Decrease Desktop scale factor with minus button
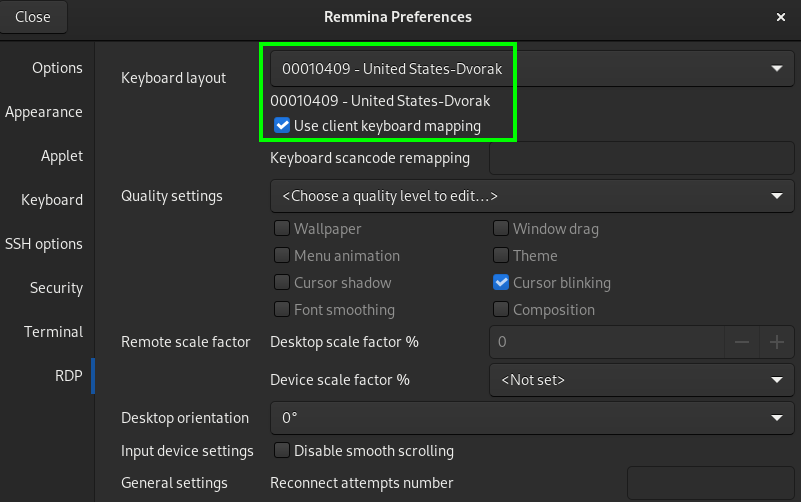 [742, 342]
